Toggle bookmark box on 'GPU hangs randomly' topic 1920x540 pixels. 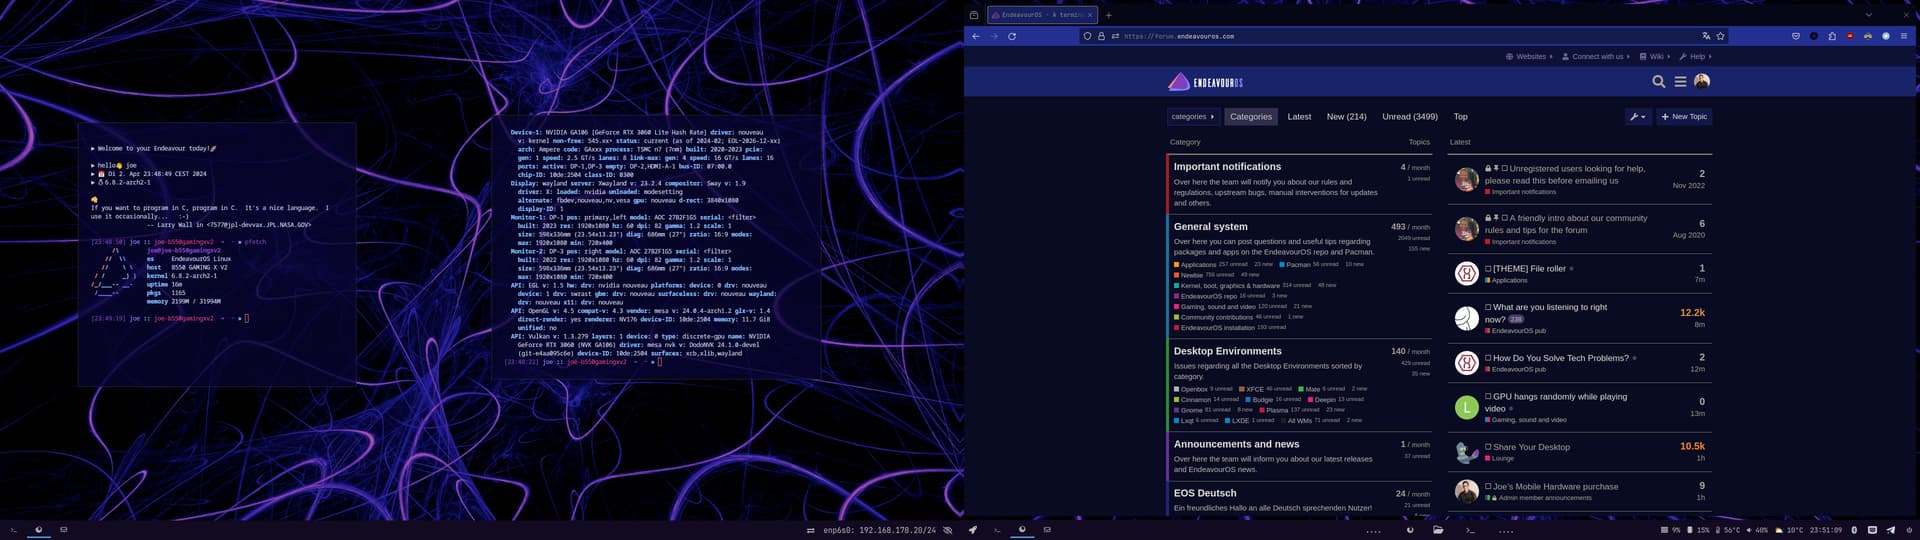pyautogui.click(x=1489, y=397)
